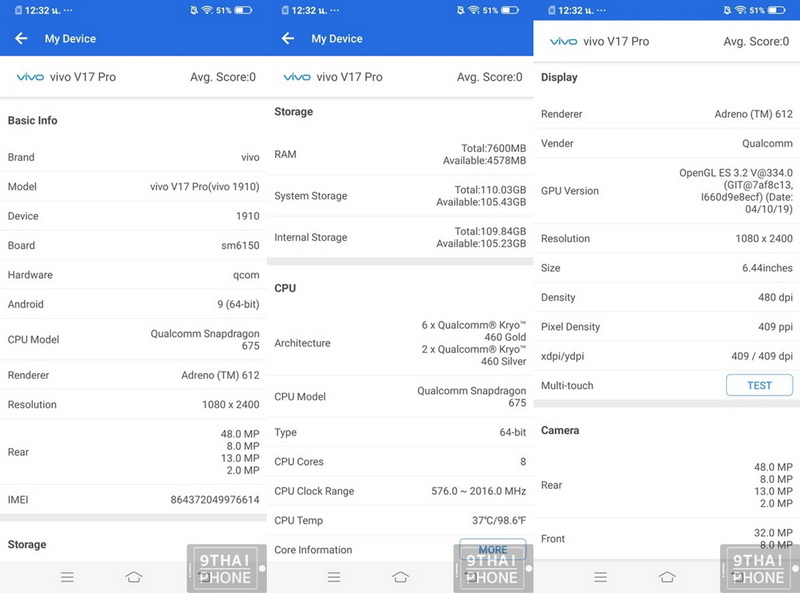
Task: Click the vivo logo above the RAM row
Action: point(297,77)
